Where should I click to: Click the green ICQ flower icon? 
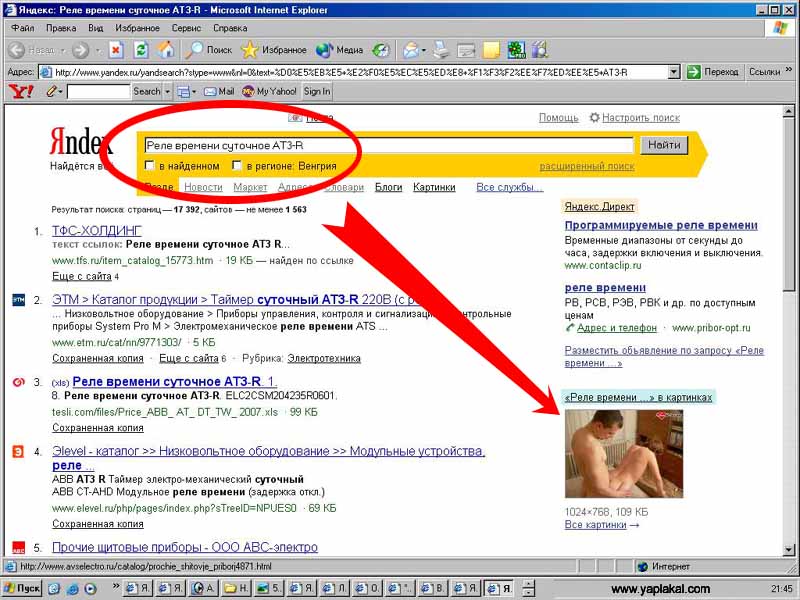point(516,50)
